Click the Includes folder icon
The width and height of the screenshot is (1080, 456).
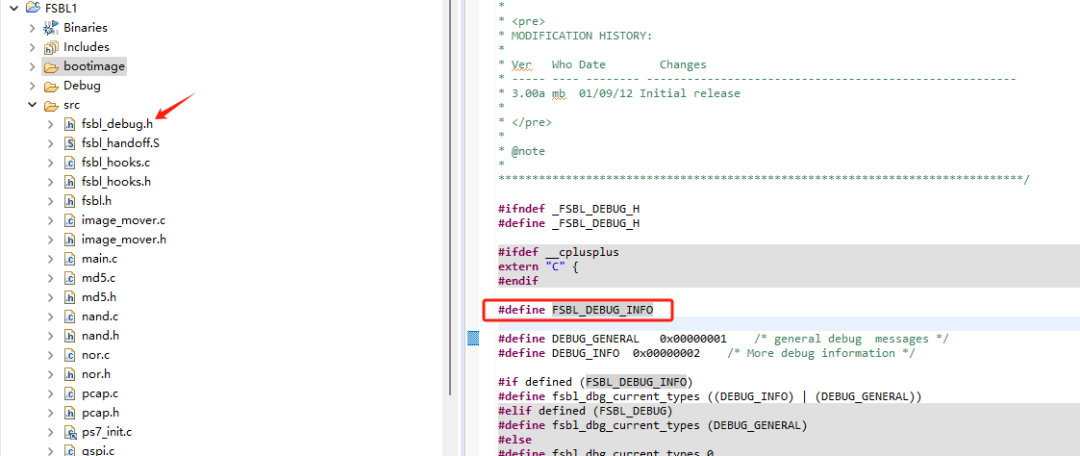pyautogui.click(x=51, y=47)
